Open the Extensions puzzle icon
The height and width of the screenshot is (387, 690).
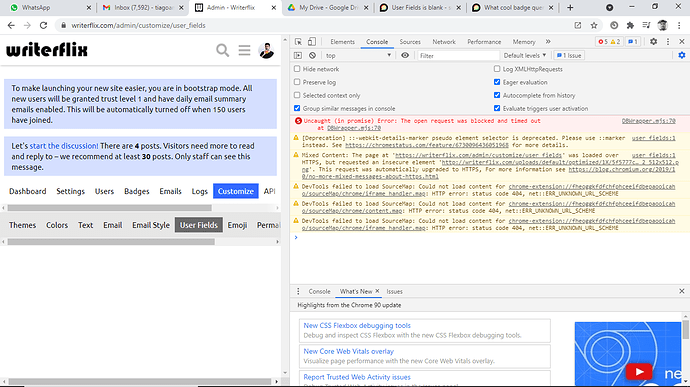(630, 26)
